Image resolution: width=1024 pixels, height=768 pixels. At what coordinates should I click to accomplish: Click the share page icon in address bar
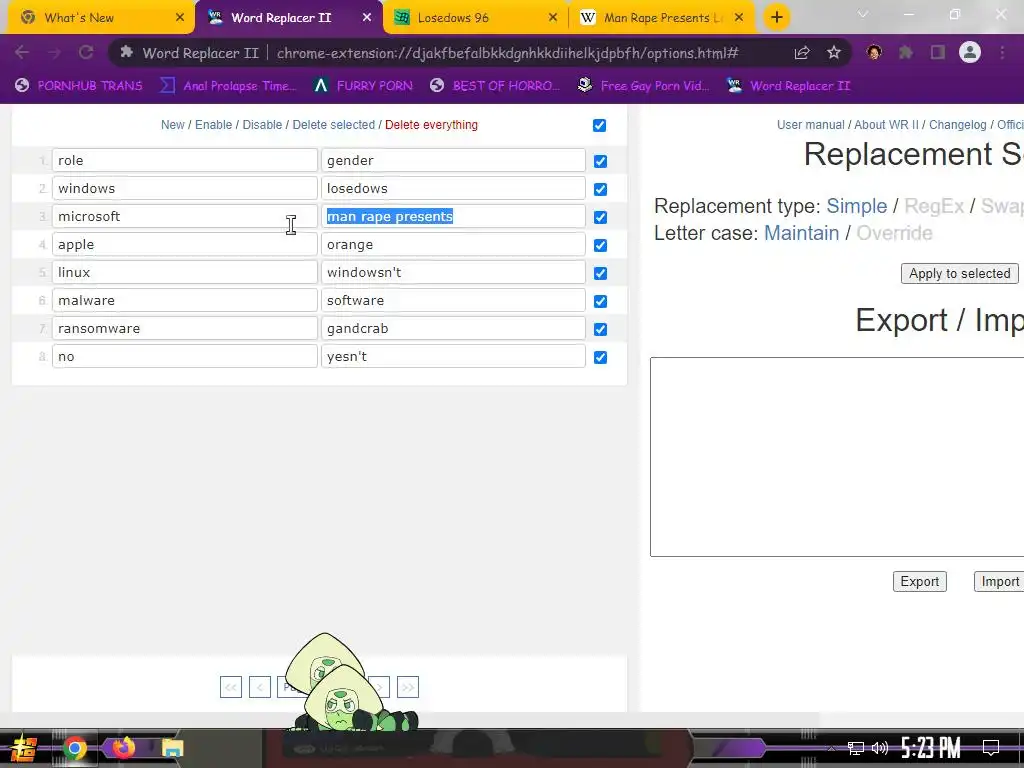[x=802, y=53]
